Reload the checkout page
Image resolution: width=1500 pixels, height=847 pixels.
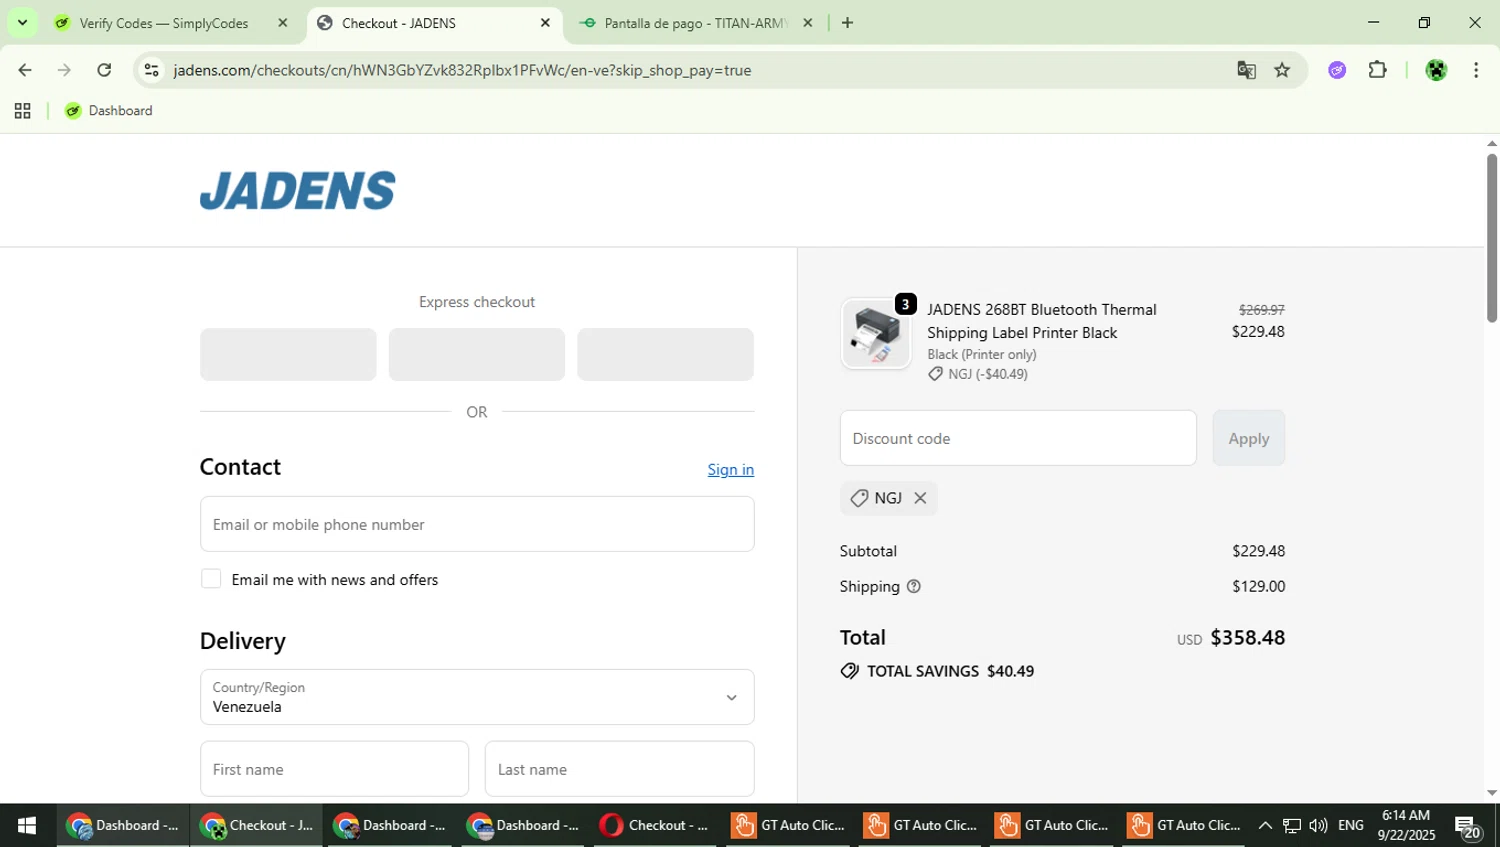coord(104,70)
